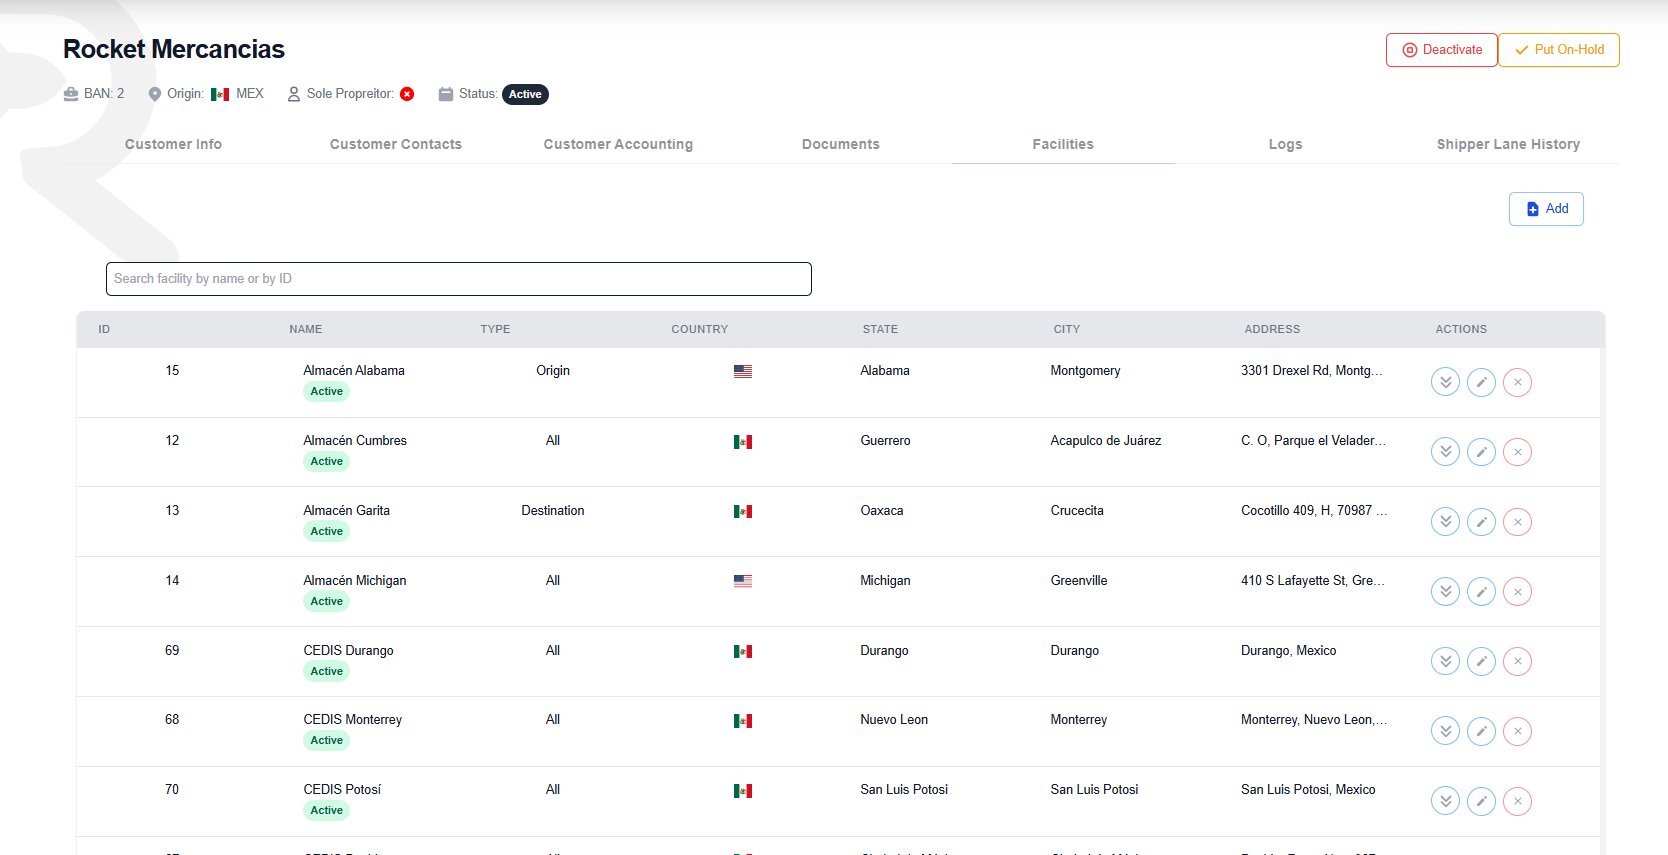Open Shipper Lane History tab
Viewport: 1668px width, 855px height.
coord(1508,144)
